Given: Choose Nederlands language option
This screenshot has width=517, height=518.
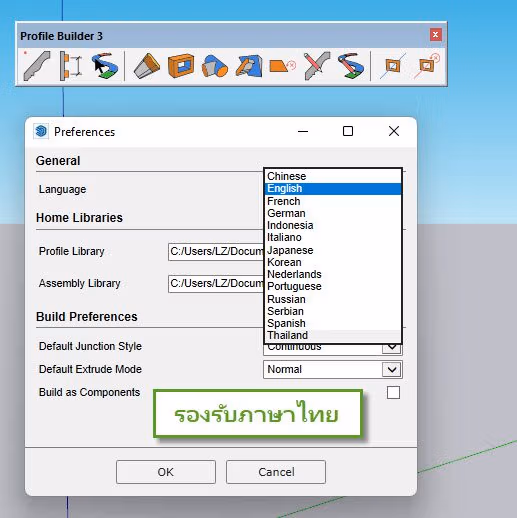Looking at the screenshot, I should point(333,274).
